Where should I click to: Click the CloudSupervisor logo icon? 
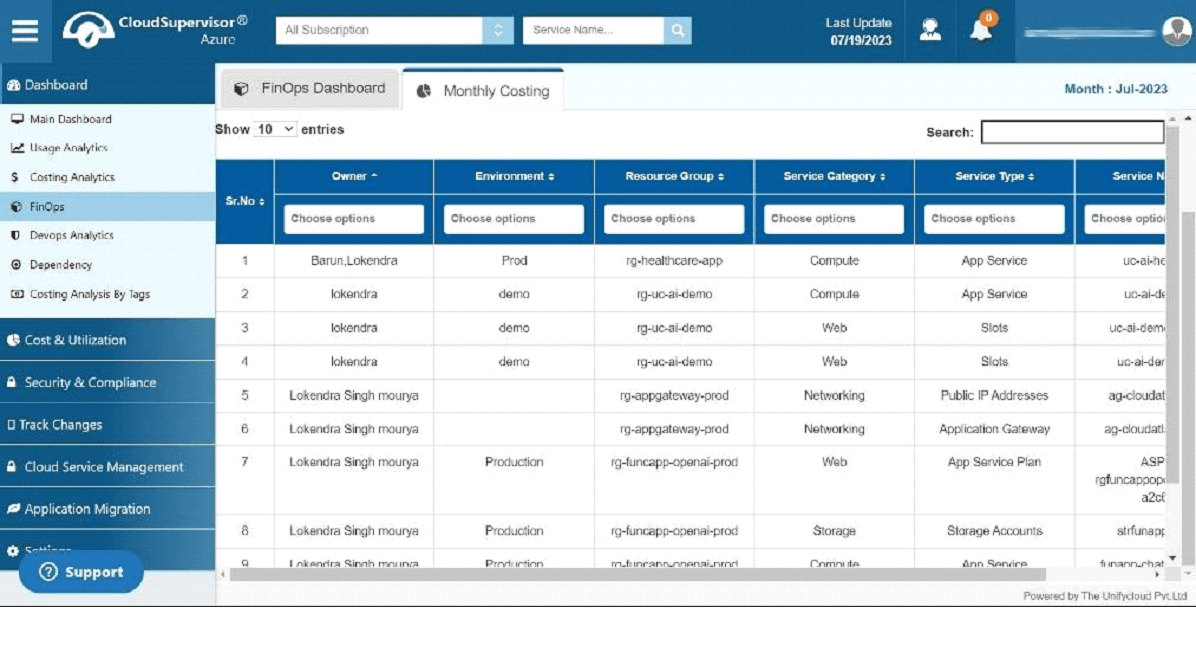(x=88, y=30)
